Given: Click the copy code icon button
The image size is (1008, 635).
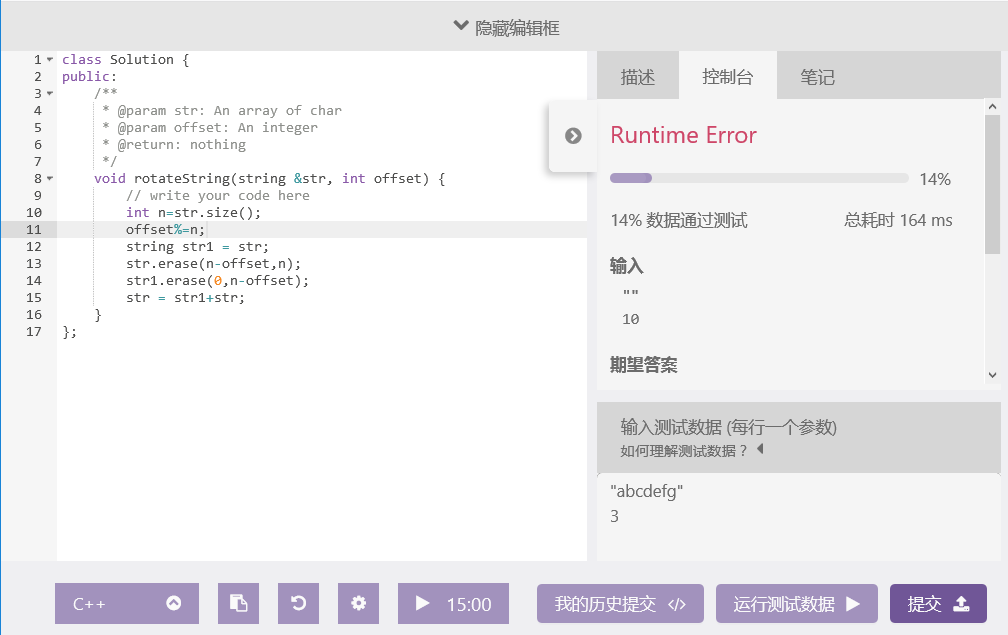Looking at the screenshot, I should tap(238, 604).
